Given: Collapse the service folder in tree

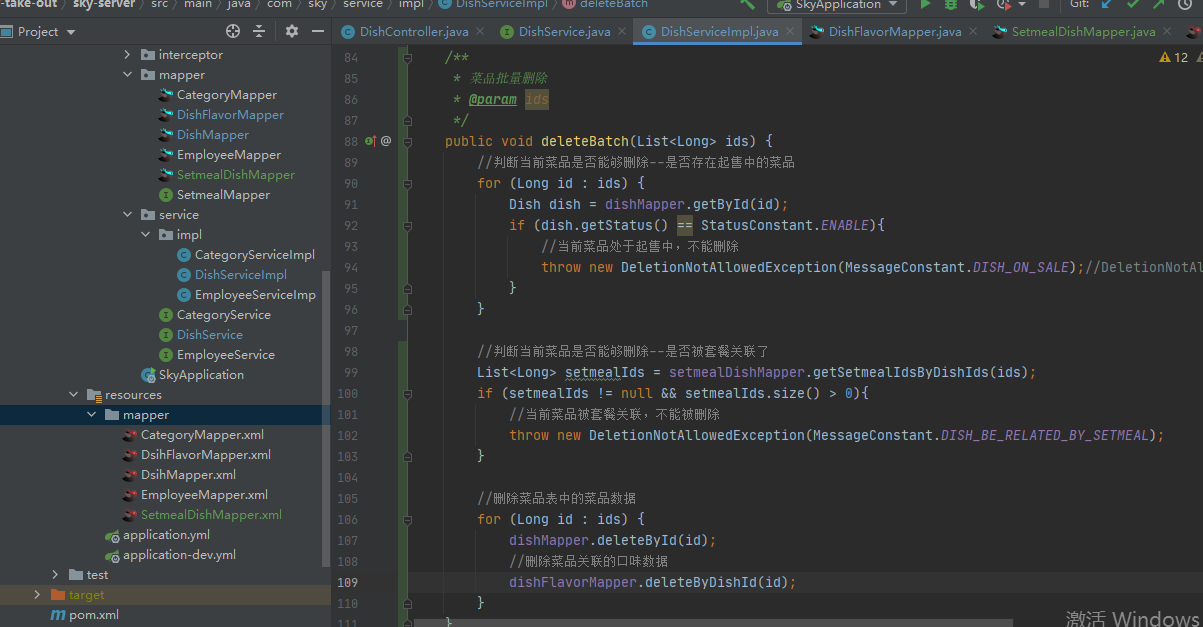Looking at the screenshot, I should pyautogui.click(x=127, y=215).
